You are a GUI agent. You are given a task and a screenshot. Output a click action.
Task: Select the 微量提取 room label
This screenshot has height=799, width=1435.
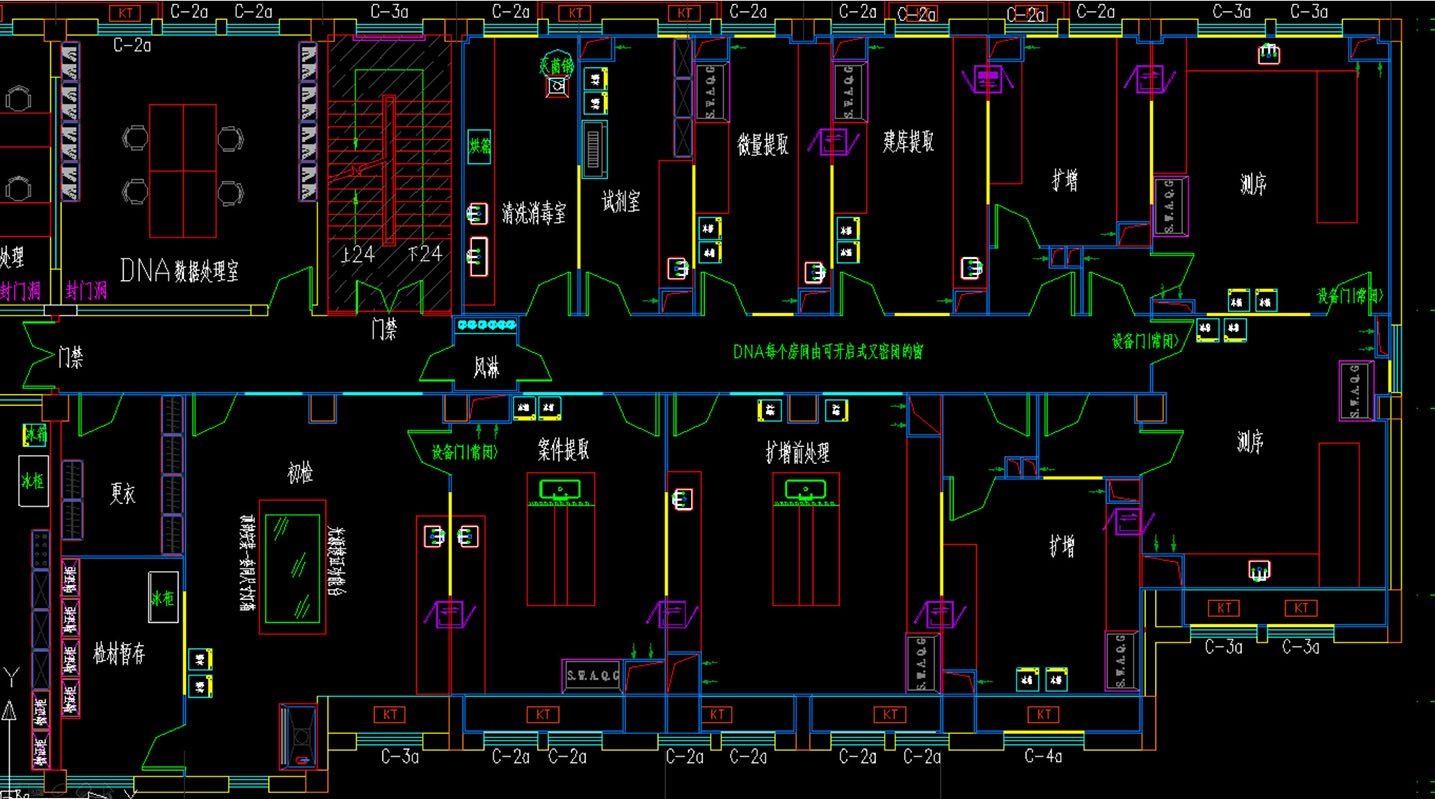click(763, 144)
